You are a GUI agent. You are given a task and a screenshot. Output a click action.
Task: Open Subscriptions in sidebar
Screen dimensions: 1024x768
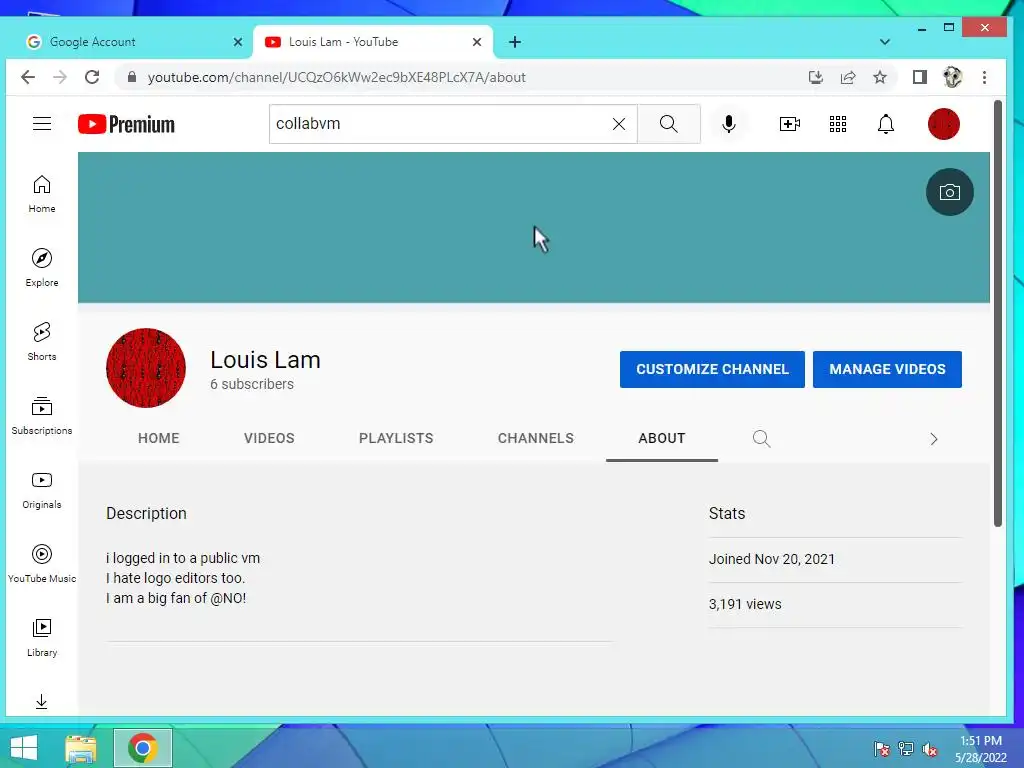42,416
